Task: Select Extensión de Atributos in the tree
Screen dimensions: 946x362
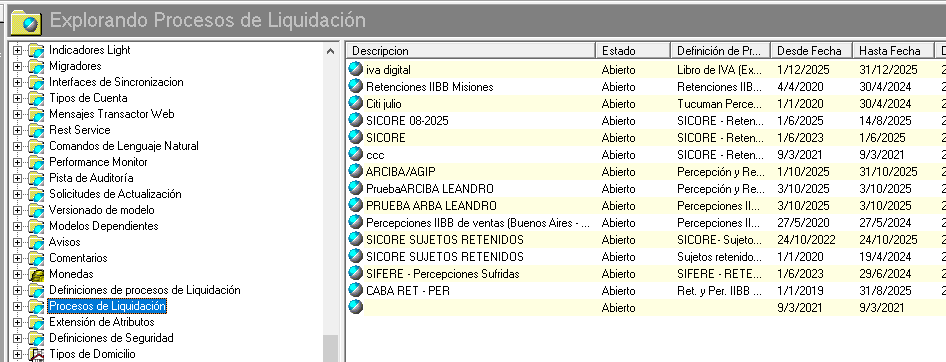Action: [x=101, y=322]
